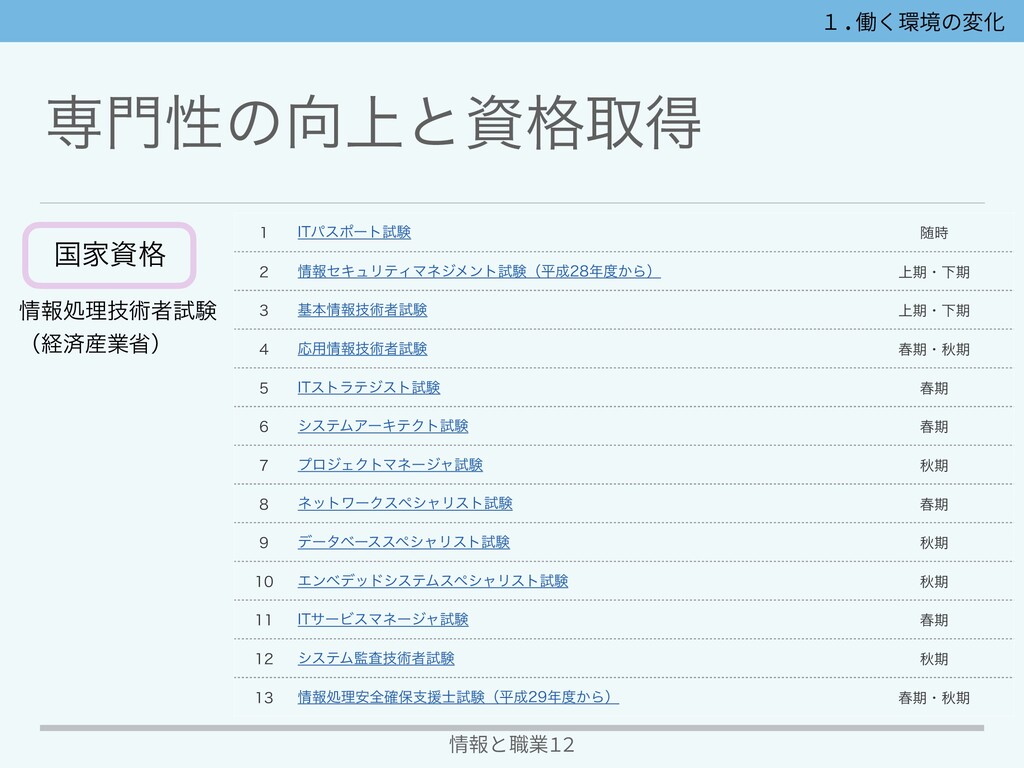Click 春期 in the ITストラテジスト試験 row
This screenshot has height=768, width=1024.
(934, 388)
